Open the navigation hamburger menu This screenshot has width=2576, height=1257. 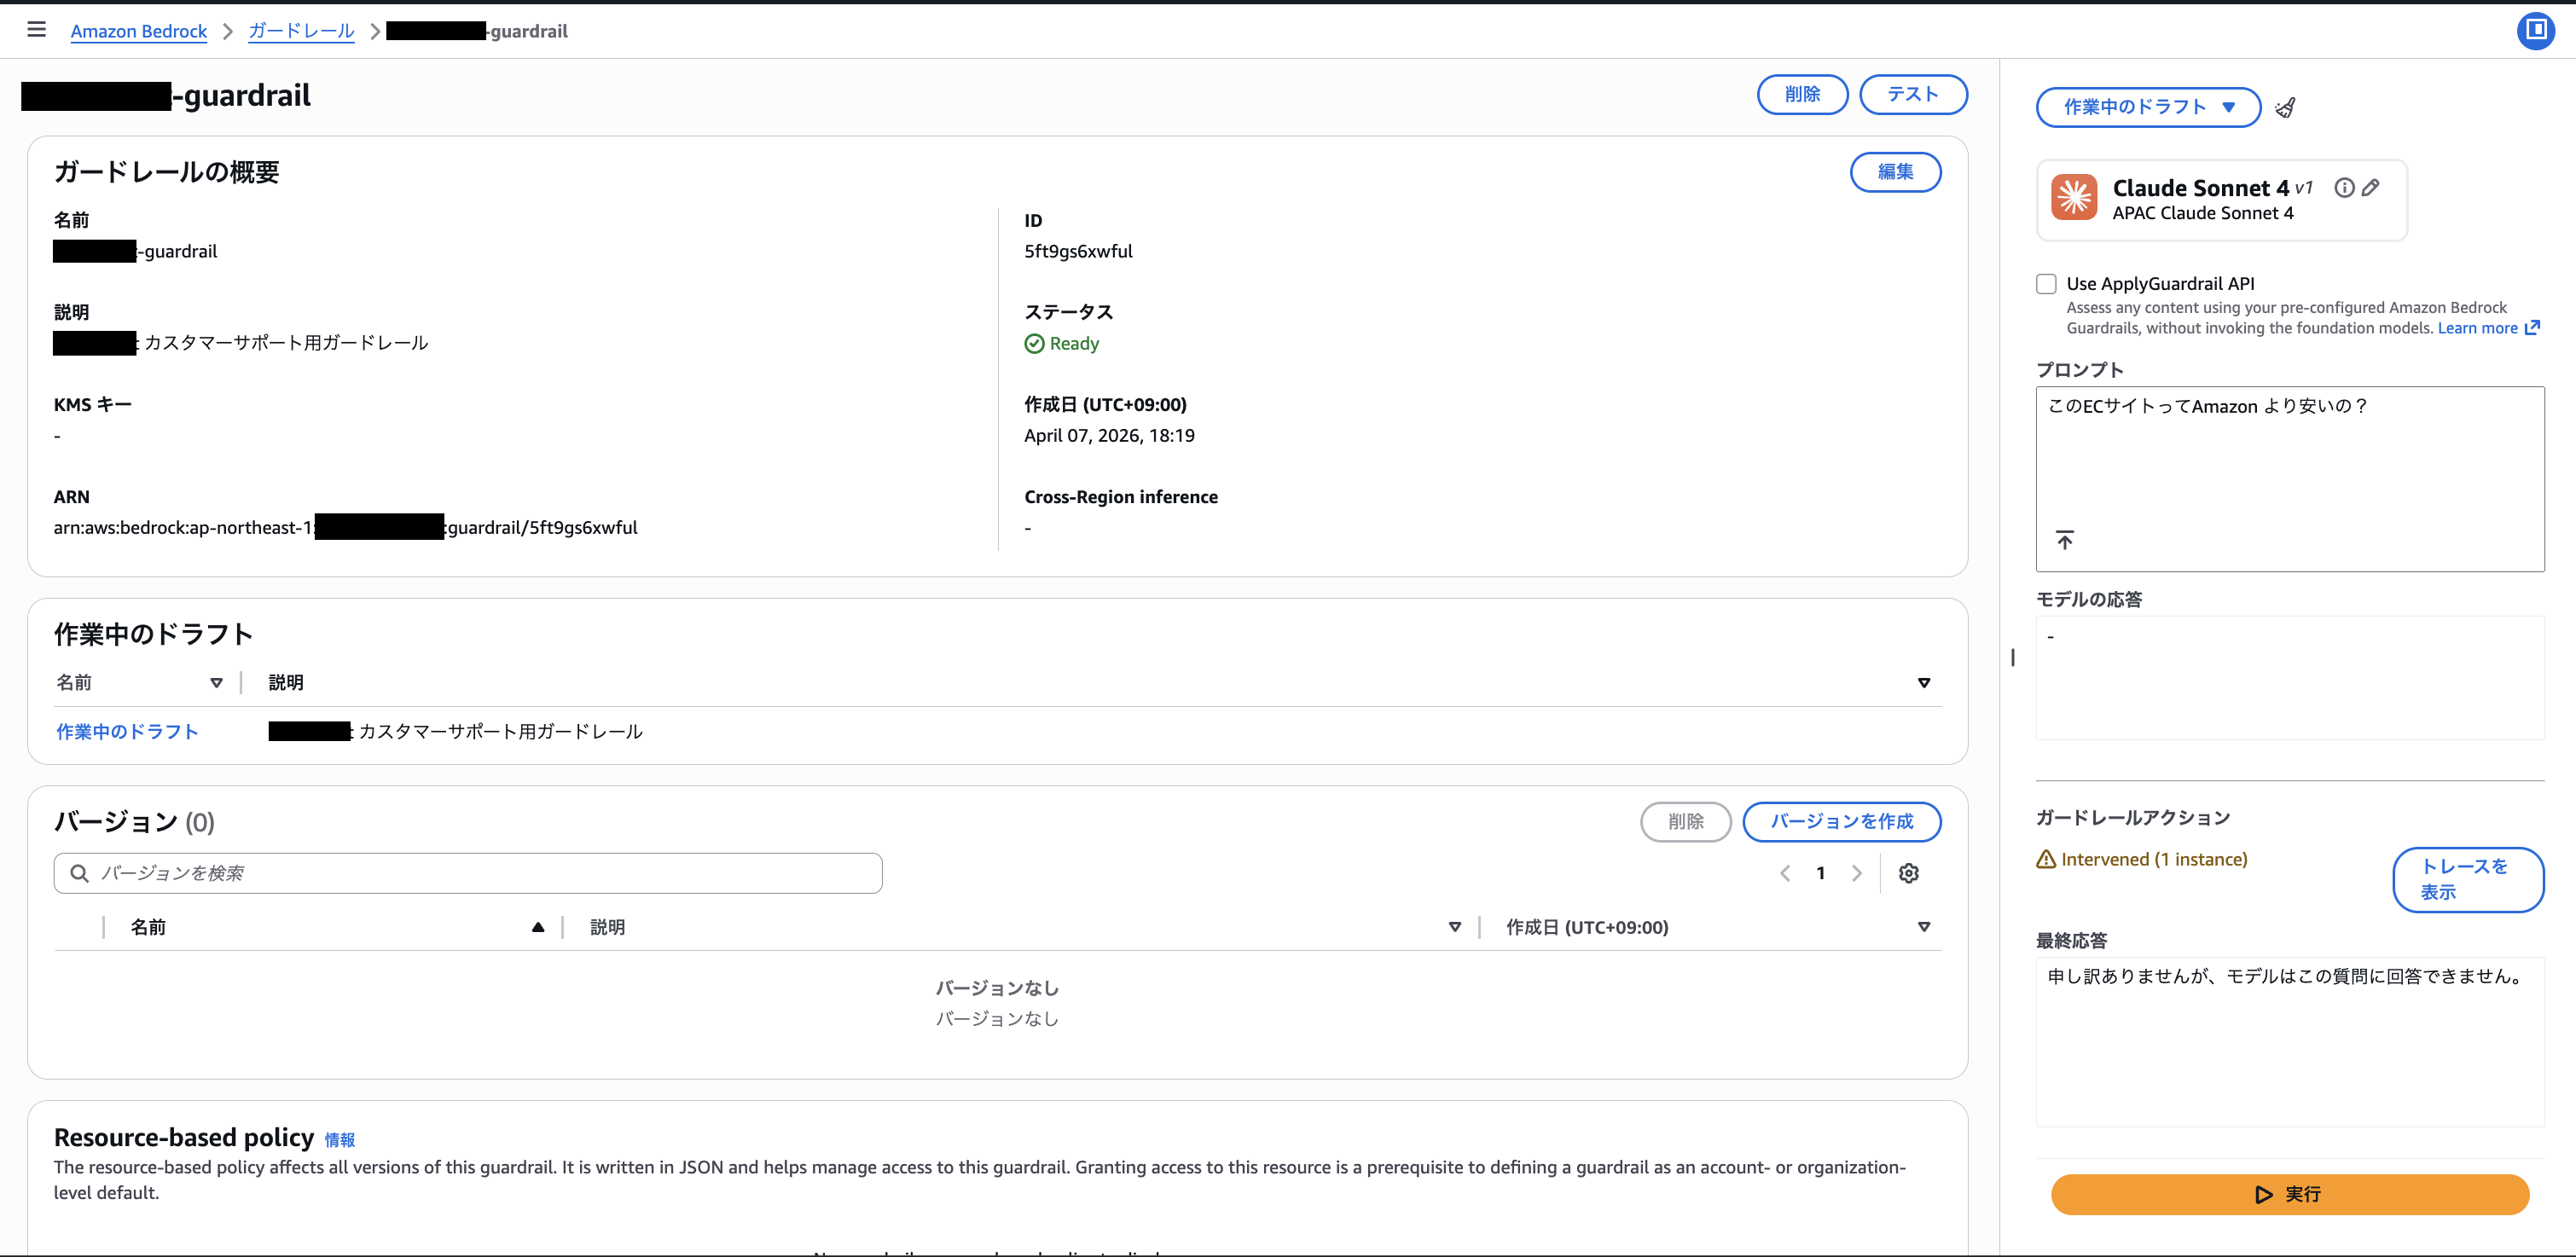[x=37, y=29]
